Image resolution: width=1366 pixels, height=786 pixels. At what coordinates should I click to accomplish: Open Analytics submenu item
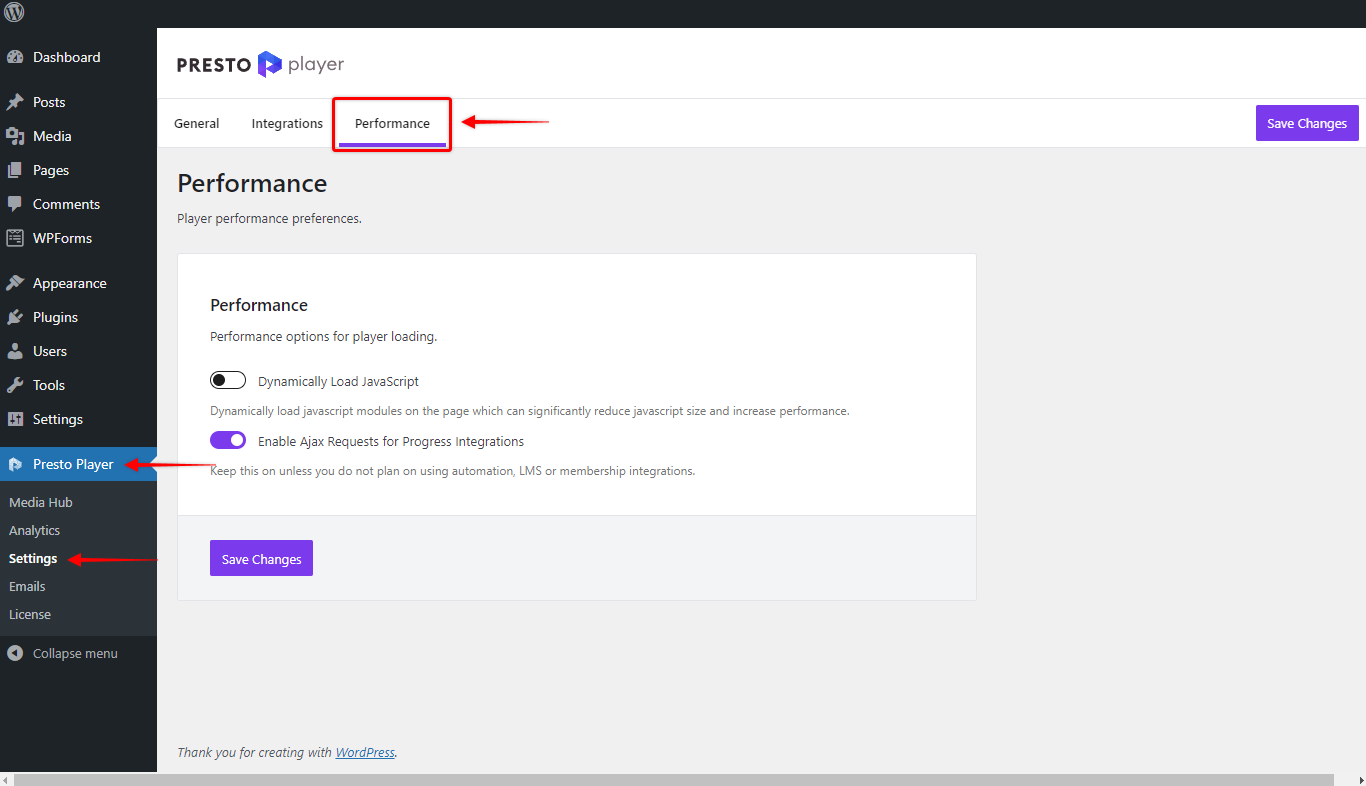click(35, 530)
